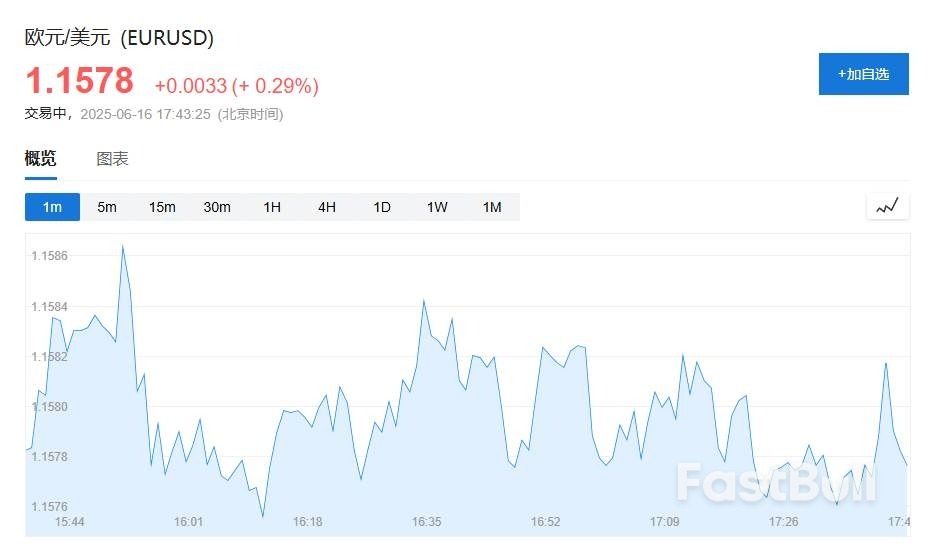This screenshot has width=933, height=546.
Task: Click the FastBull watermark logo
Action: (x=776, y=482)
